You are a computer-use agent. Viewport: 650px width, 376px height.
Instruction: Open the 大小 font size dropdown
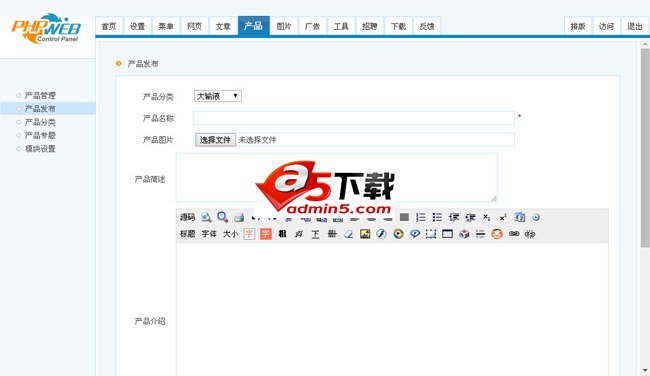[x=230, y=234]
